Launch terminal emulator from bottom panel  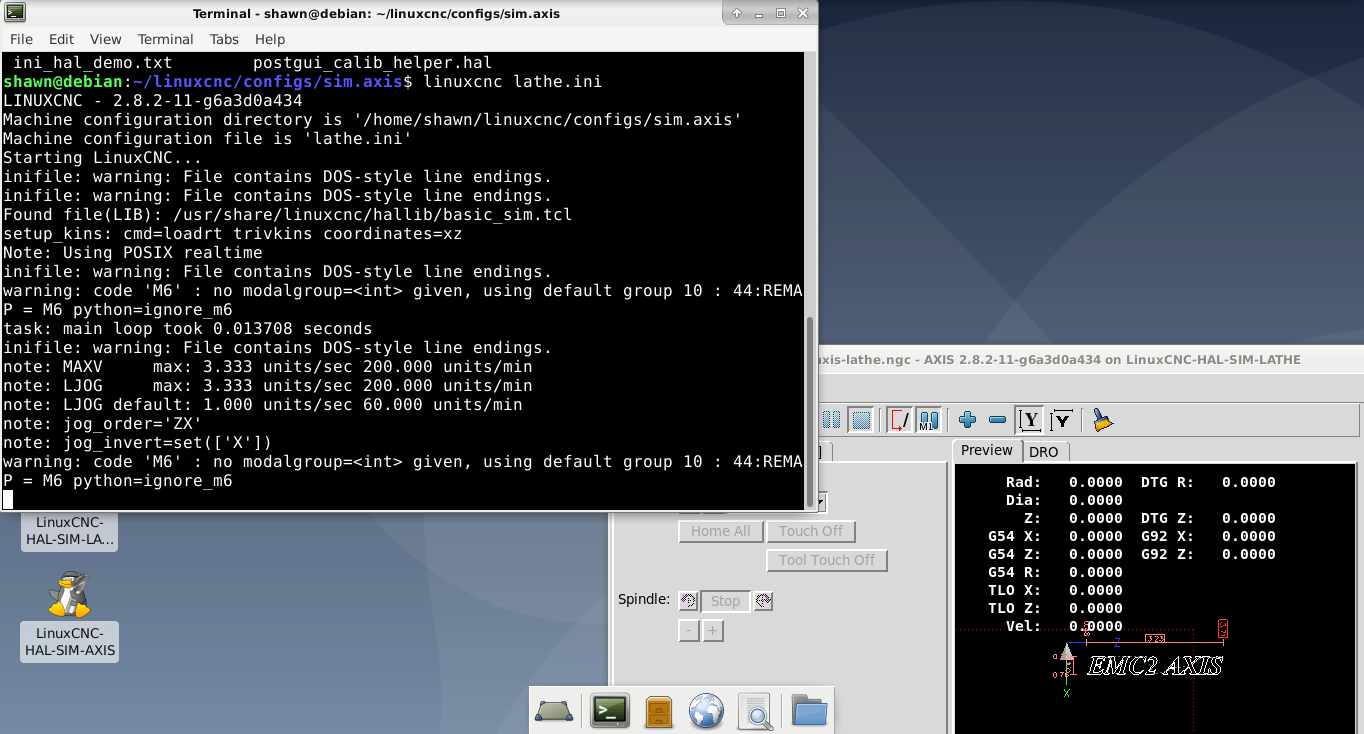[x=610, y=711]
